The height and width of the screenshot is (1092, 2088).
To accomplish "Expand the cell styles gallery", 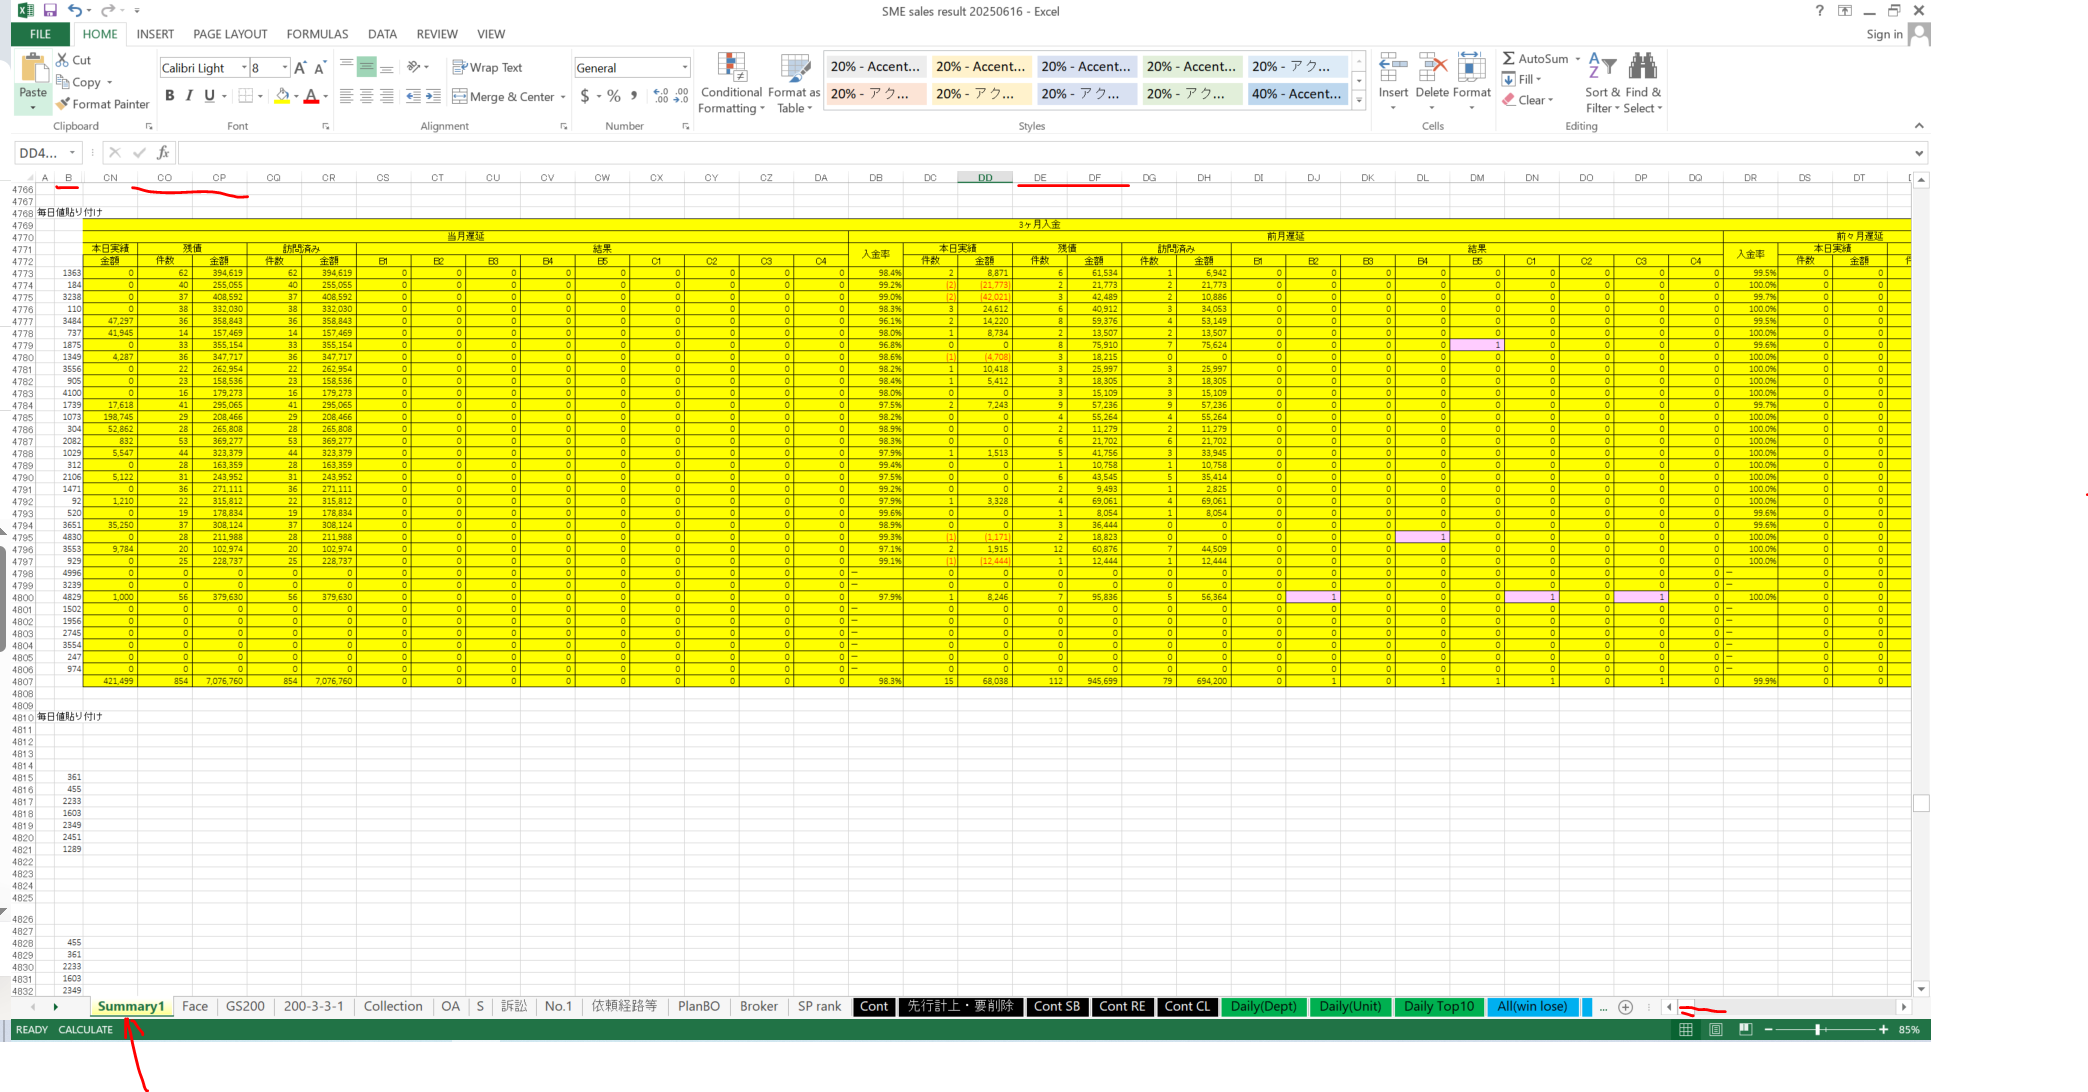I will (1359, 100).
